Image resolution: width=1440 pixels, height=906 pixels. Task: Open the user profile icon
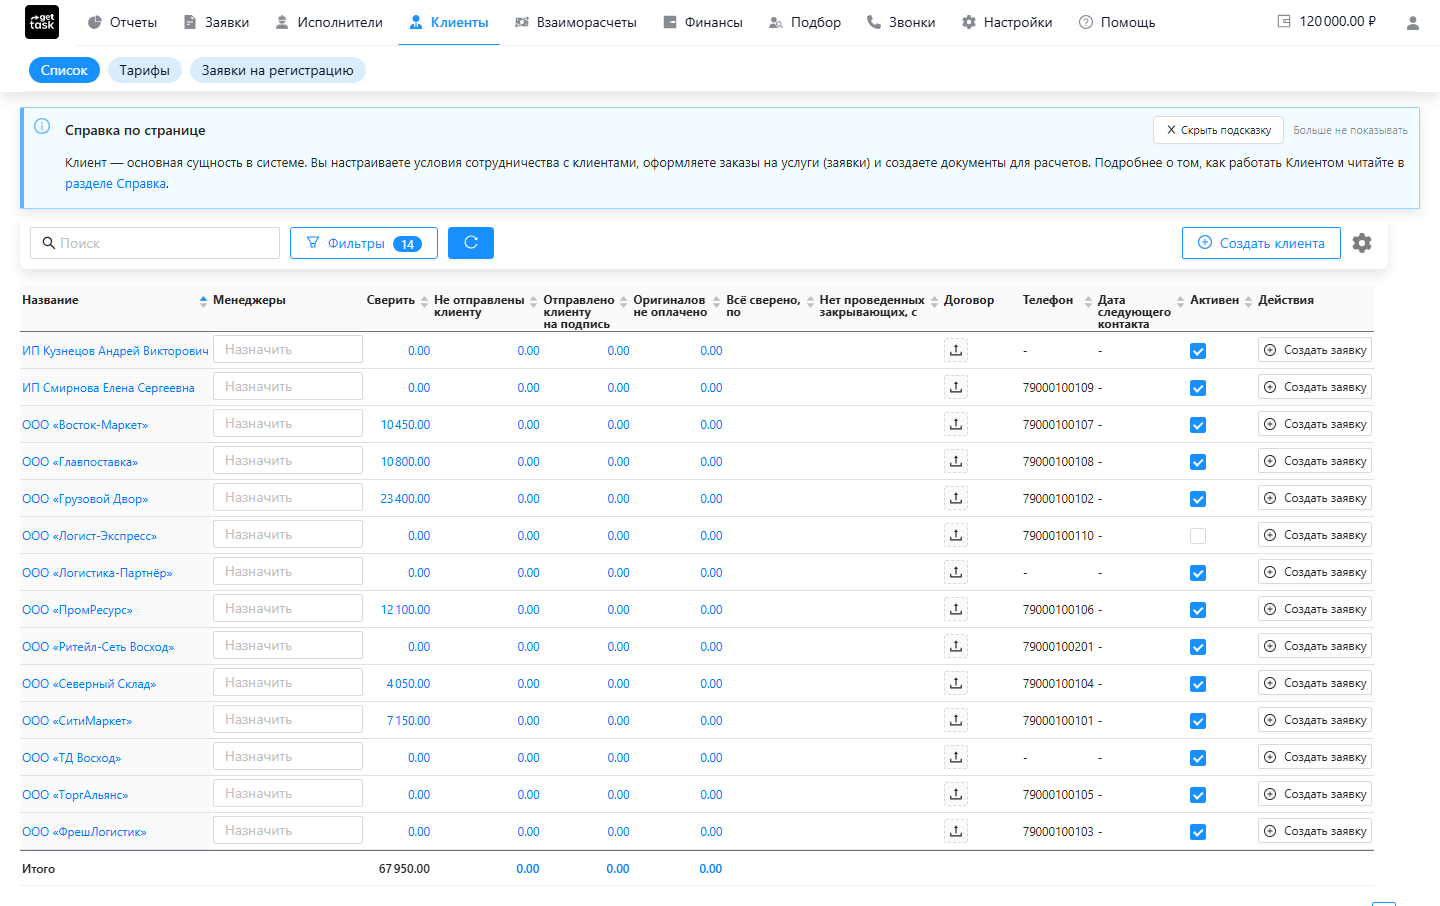point(1412,22)
